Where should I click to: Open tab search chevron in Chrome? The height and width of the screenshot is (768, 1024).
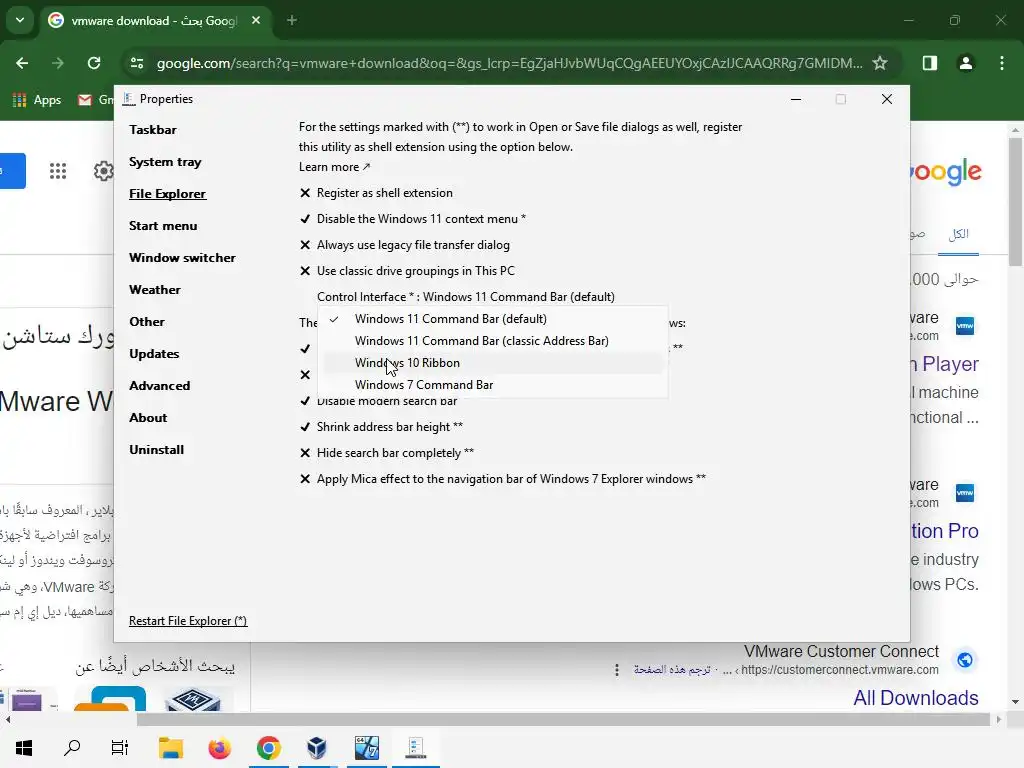tap(20, 20)
